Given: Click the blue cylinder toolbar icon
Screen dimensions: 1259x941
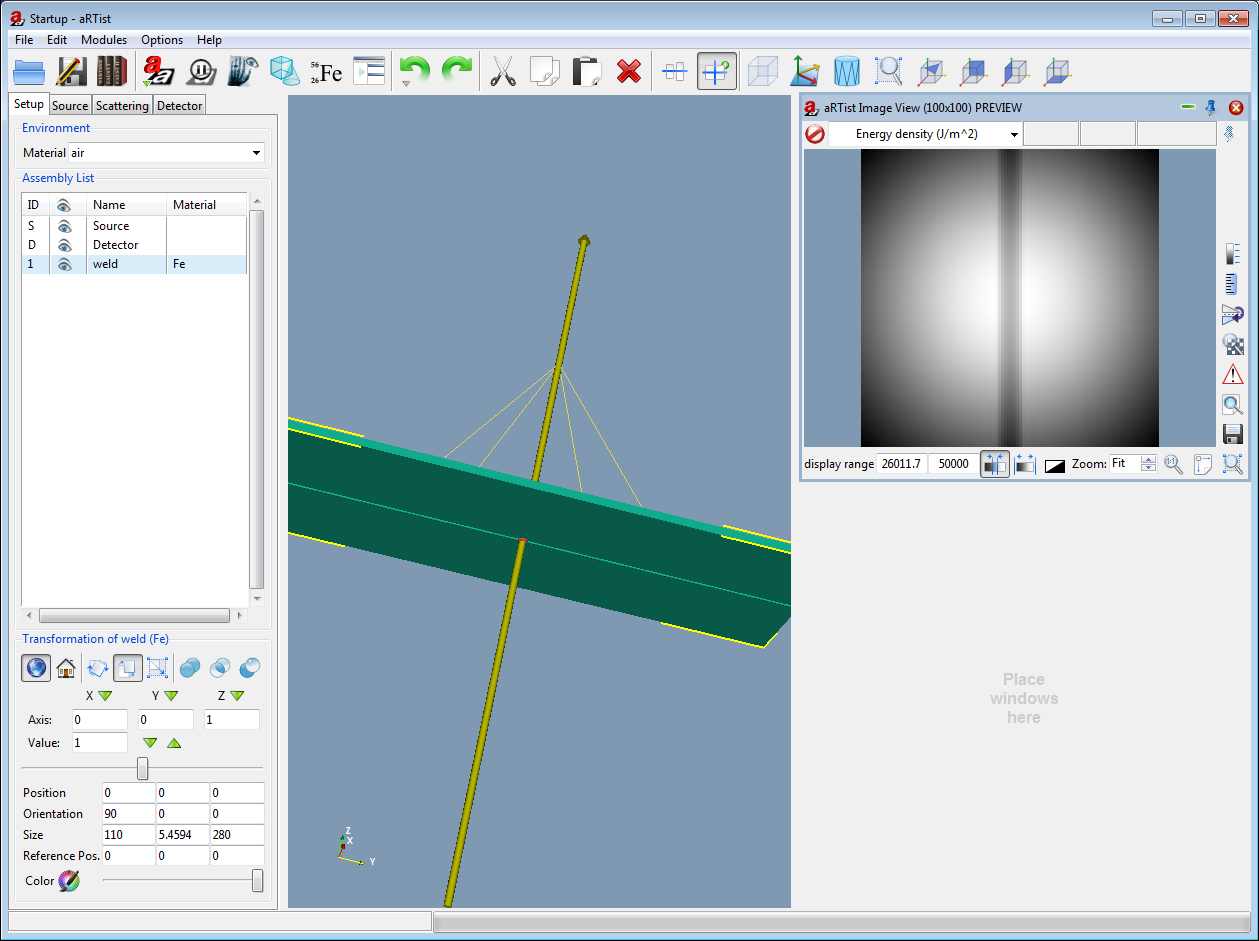Looking at the screenshot, I should coord(846,71).
